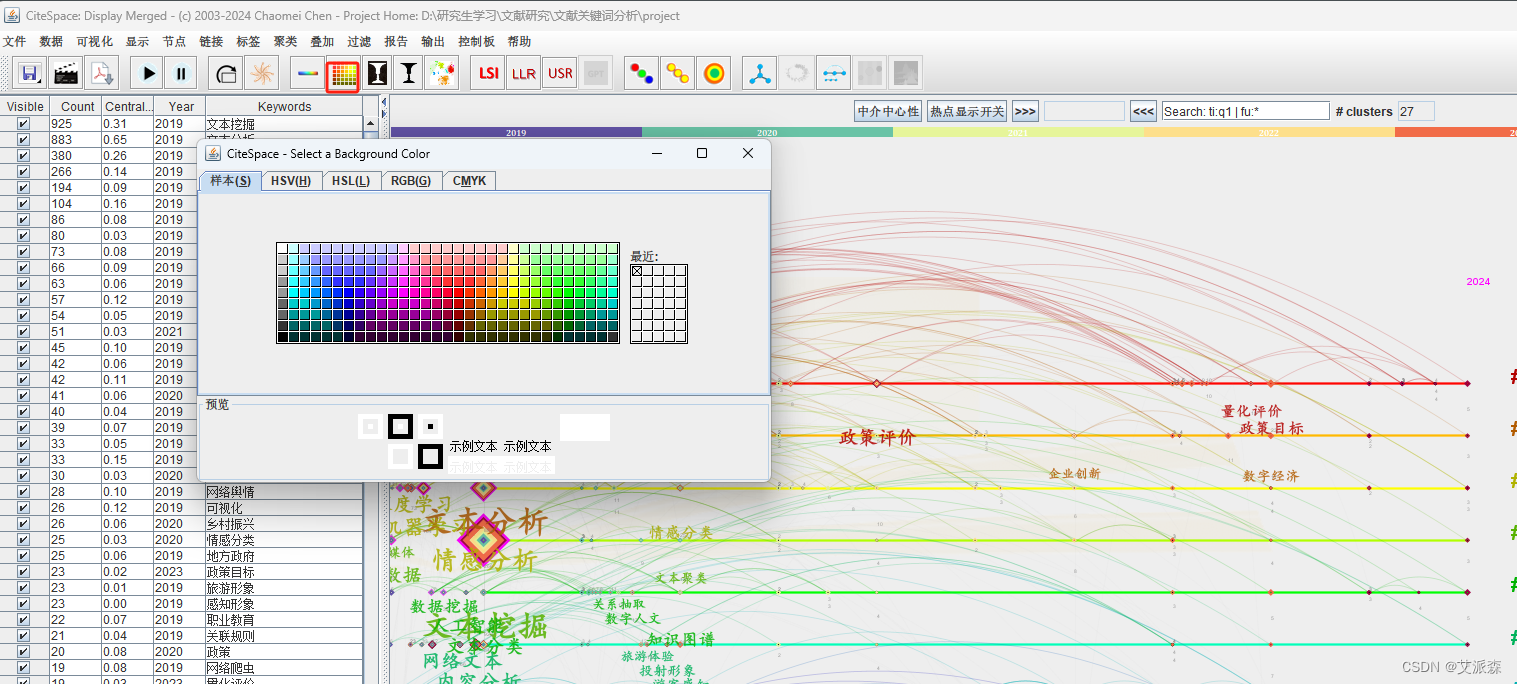This screenshot has width=1517, height=684.
Task: Toggle Visible checkbox for 地方政府 row
Action: click(x=24, y=556)
